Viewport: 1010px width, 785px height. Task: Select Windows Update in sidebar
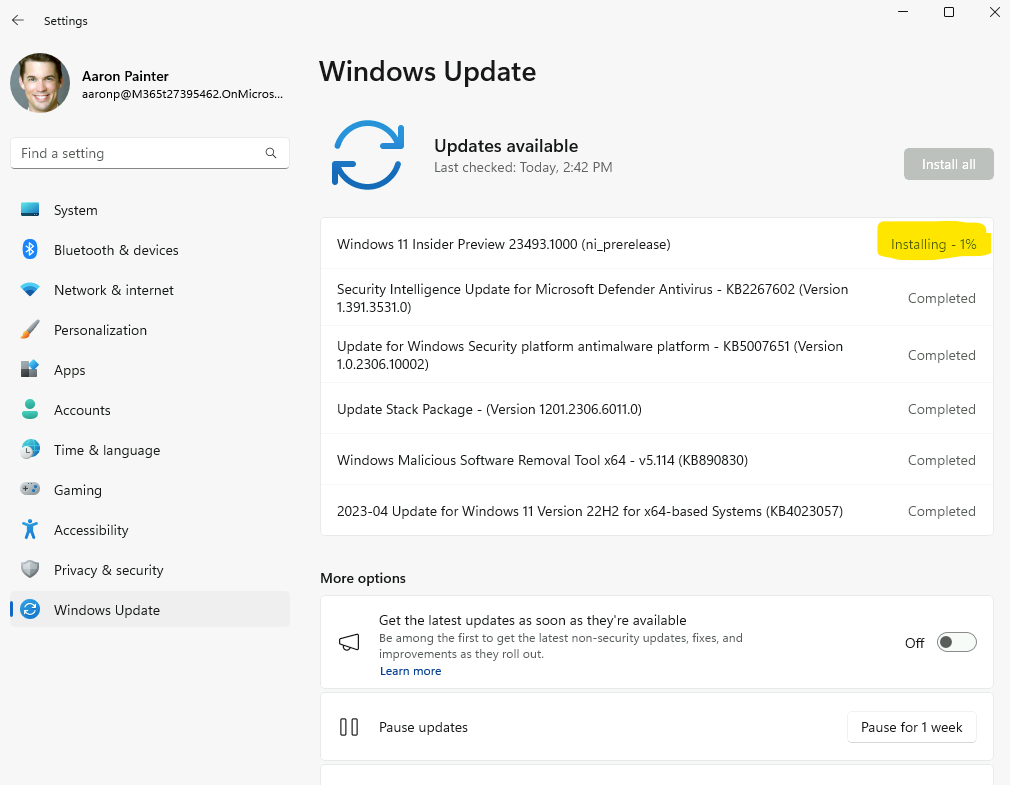(x=149, y=610)
